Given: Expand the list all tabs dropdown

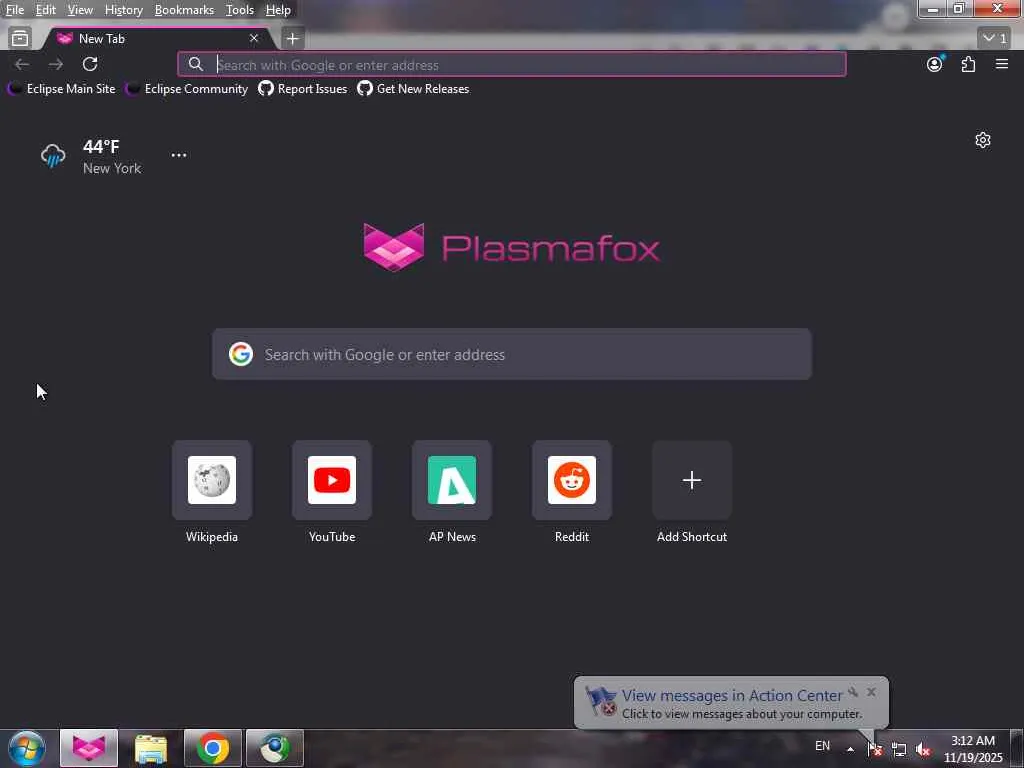Looking at the screenshot, I should pos(995,39).
